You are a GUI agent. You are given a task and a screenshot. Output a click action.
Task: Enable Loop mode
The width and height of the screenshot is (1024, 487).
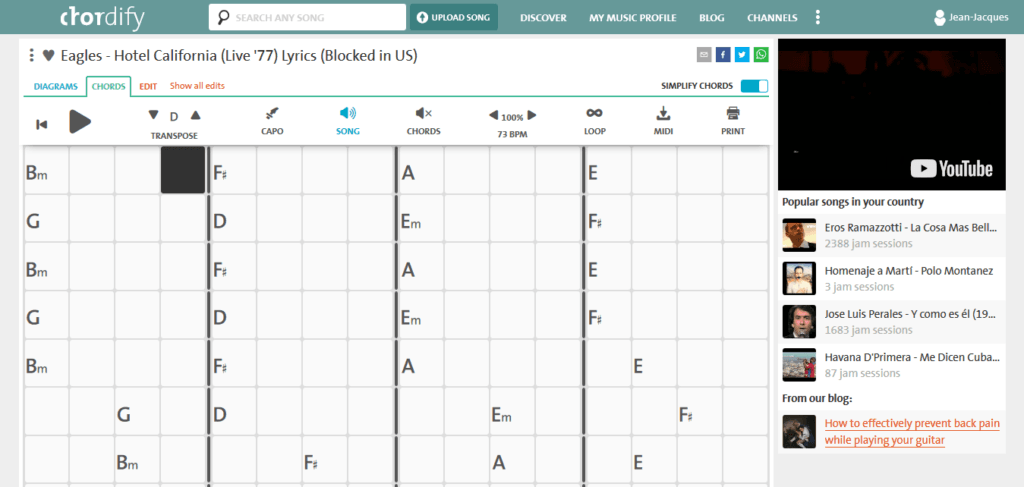(595, 122)
